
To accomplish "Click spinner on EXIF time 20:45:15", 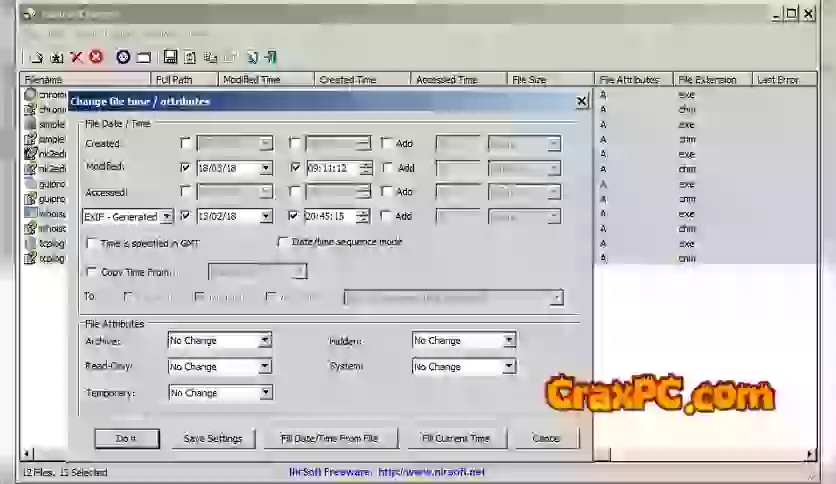I will pos(363,216).
